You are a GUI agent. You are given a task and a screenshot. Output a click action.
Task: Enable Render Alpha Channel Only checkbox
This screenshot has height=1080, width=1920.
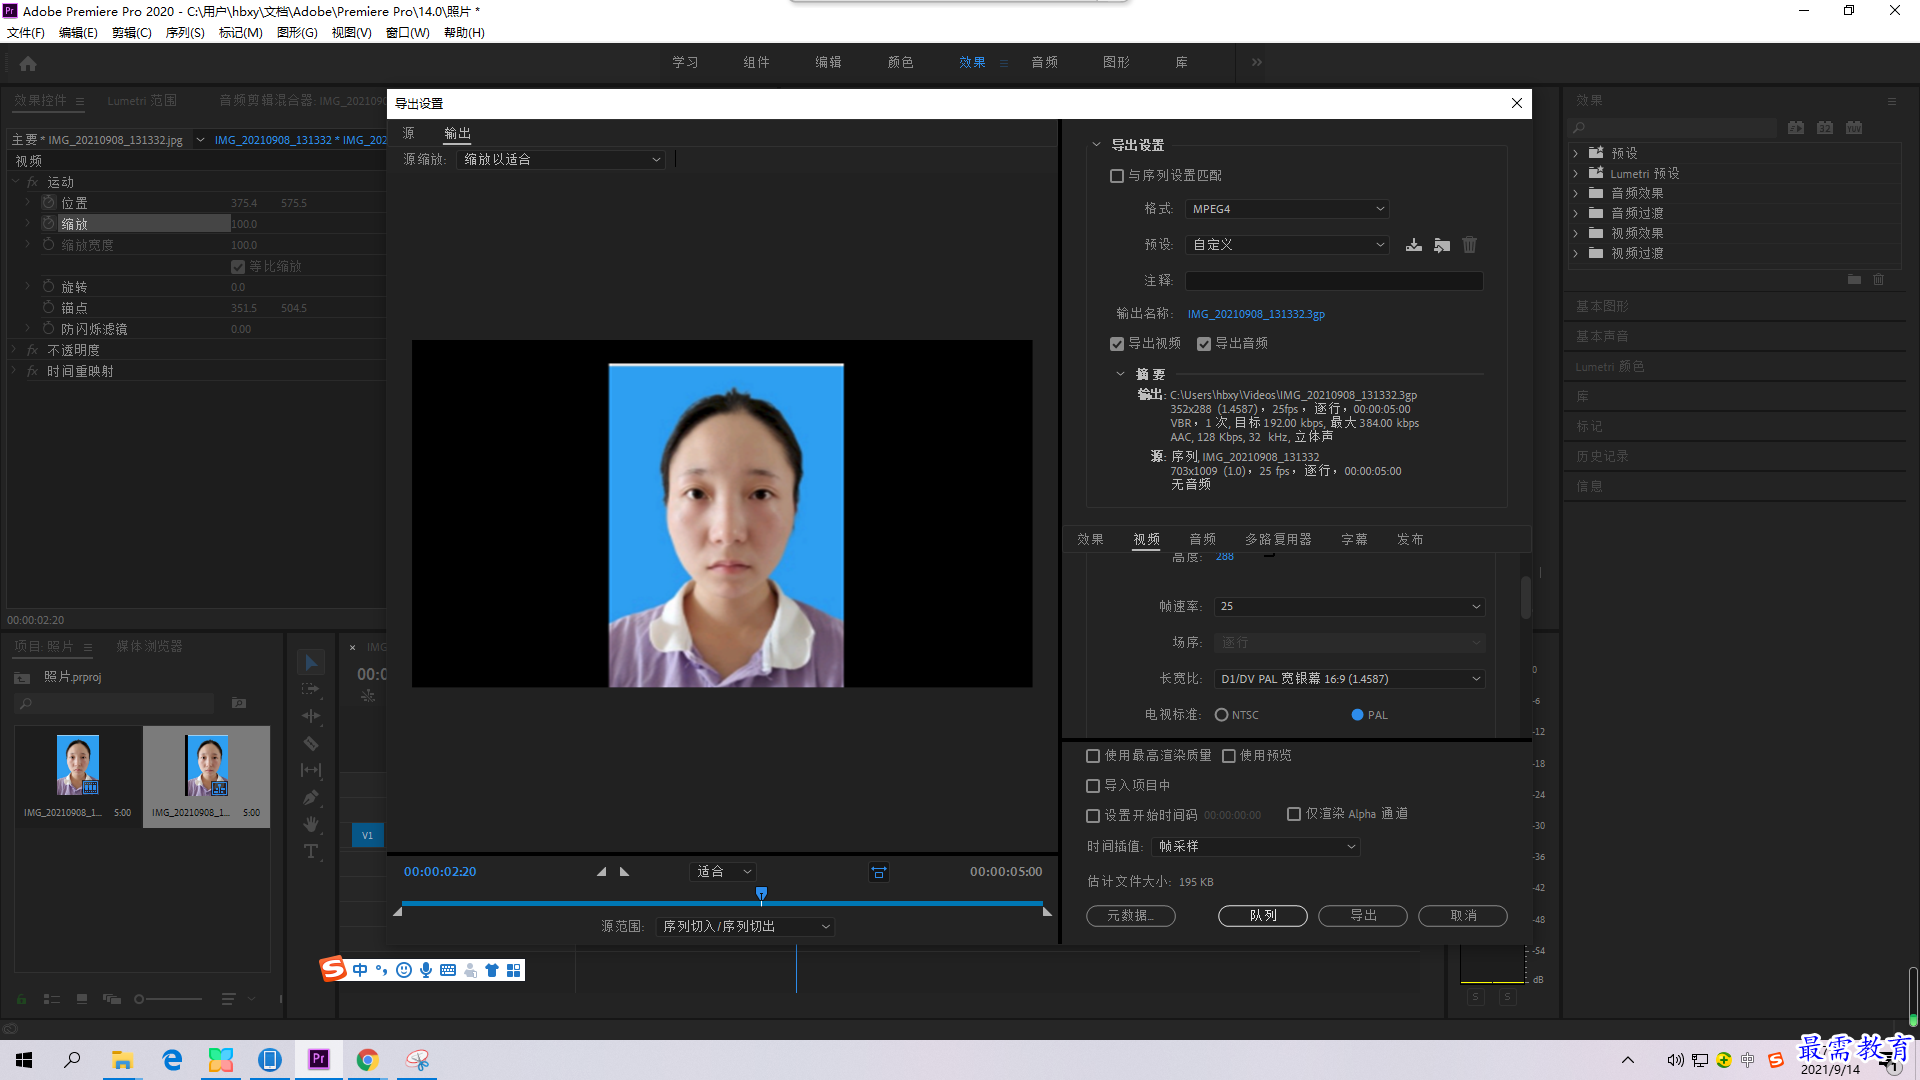point(1294,814)
